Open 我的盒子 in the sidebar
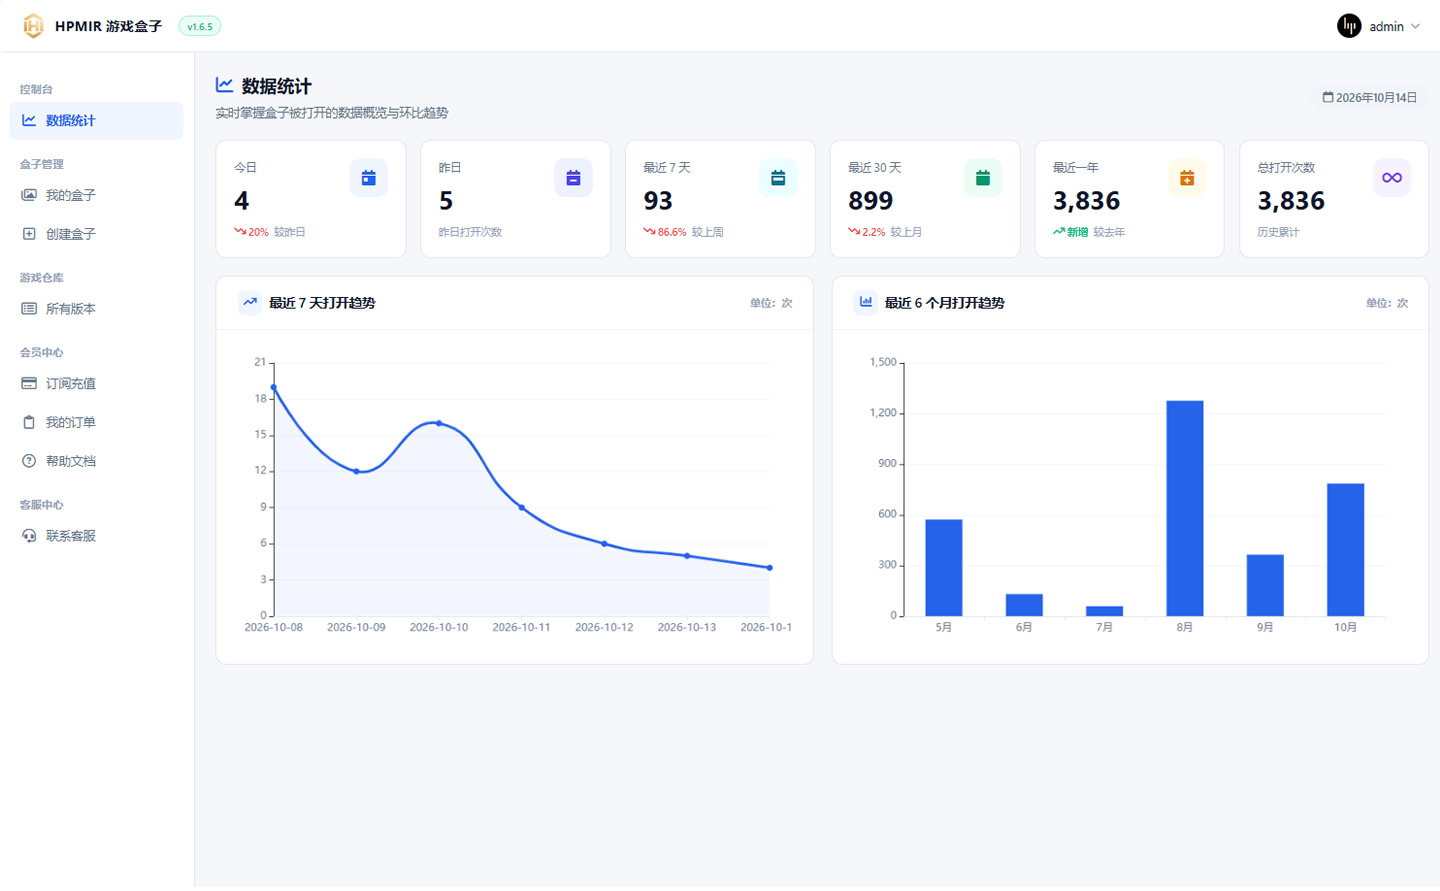This screenshot has height=891, width=1440. tap(96, 195)
